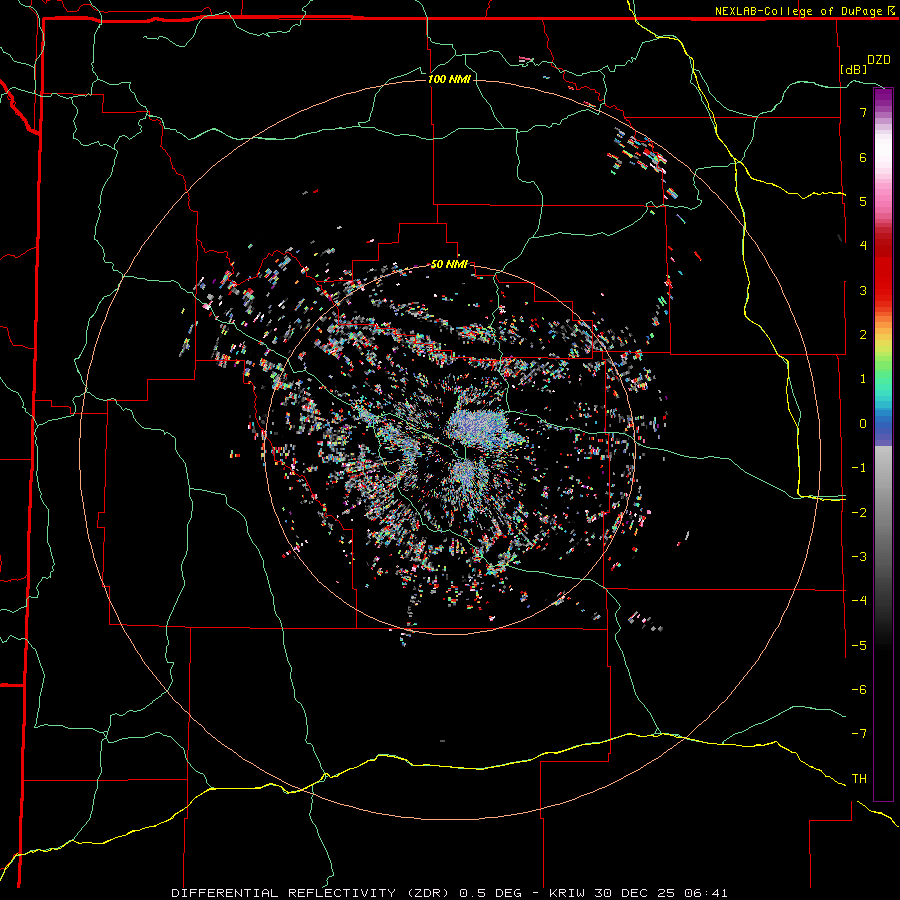
Task: Click the 3 value on the ZDR scale
Action: pos(863,290)
